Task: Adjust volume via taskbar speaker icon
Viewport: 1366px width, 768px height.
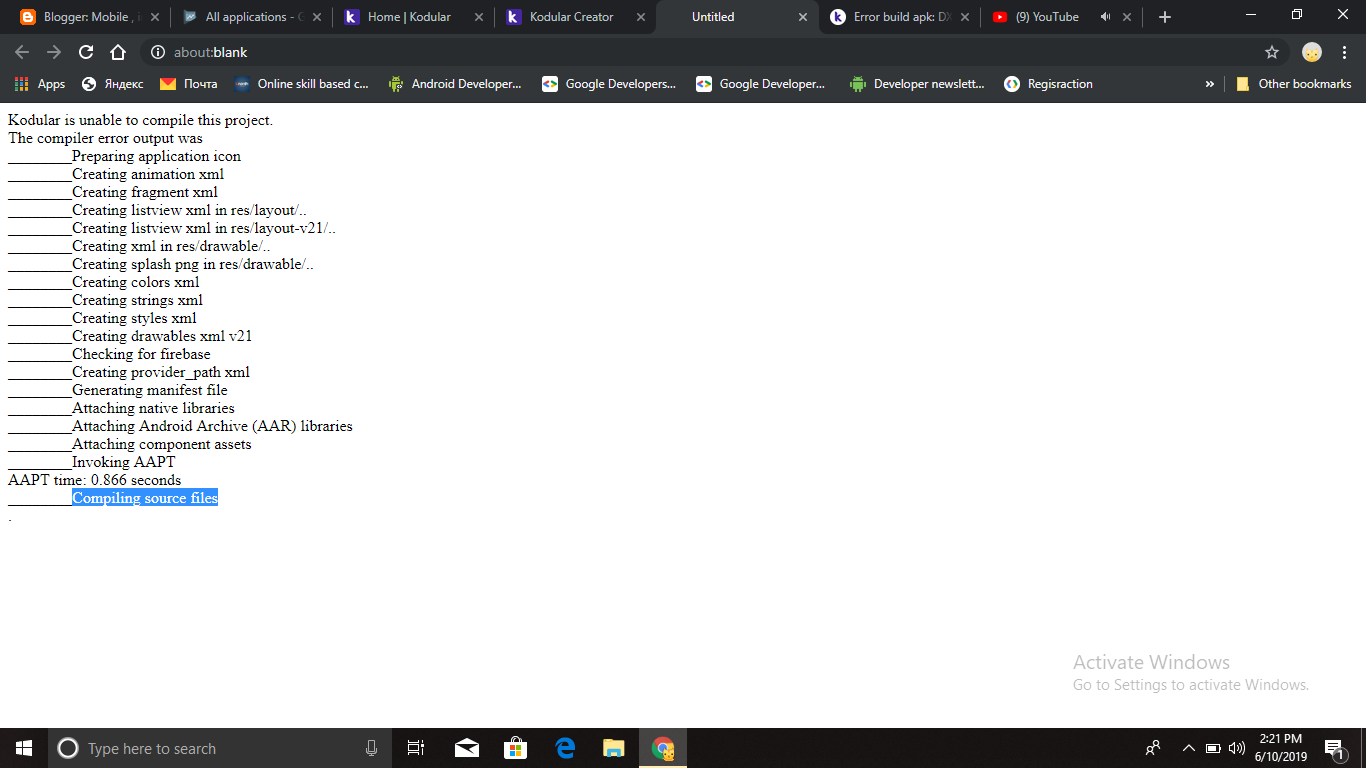Action: [x=1237, y=748]
